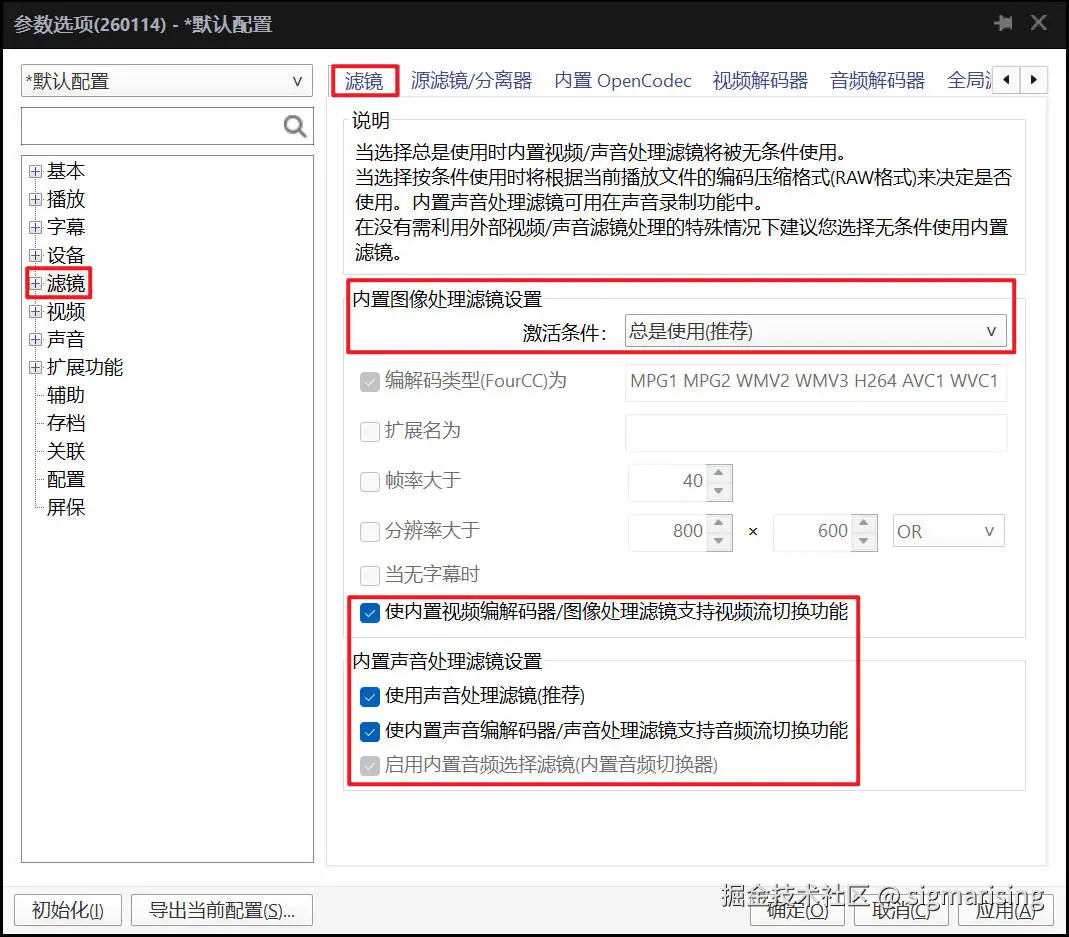Image resolution: width=1069 pixels, height=937 pixels.
Task: Uncheck 使用声音处理滤镜(推荐)
Action: [369, 695]
